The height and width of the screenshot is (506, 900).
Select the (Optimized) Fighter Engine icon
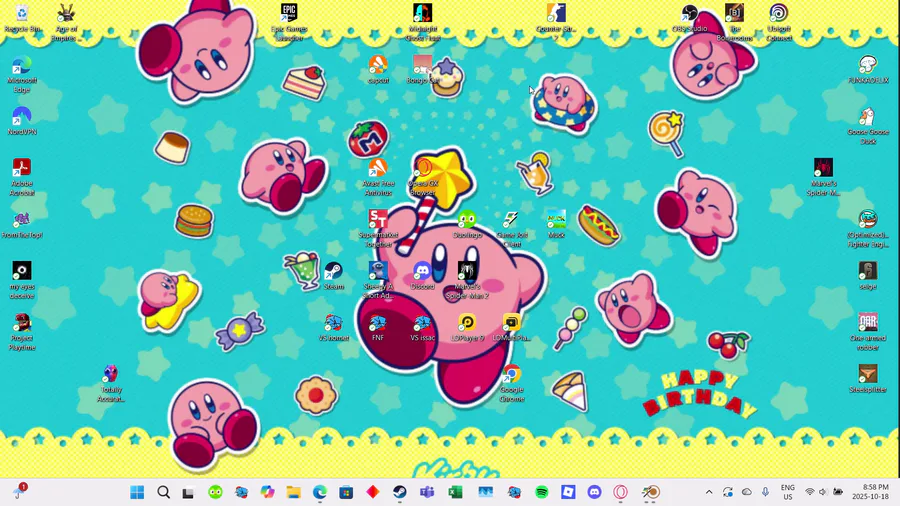point(868,229)
